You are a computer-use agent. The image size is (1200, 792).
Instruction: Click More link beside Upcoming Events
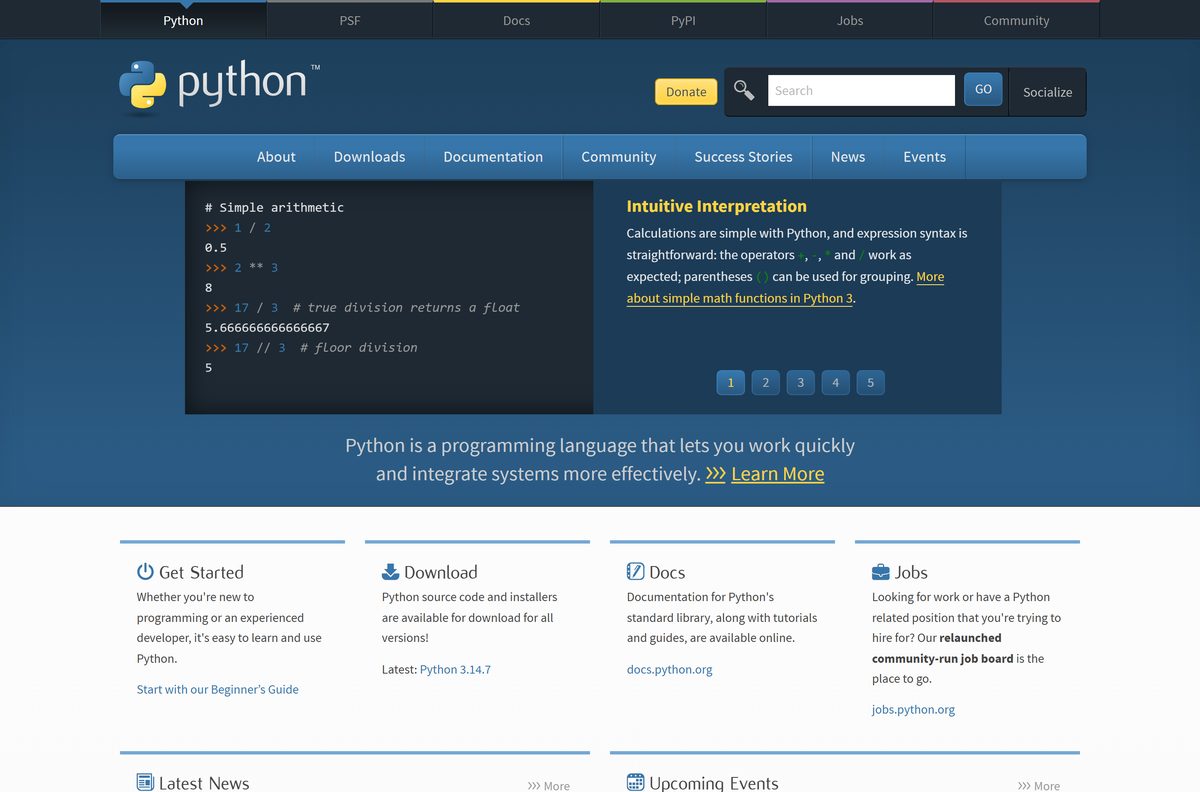[x=1039, y=786]
